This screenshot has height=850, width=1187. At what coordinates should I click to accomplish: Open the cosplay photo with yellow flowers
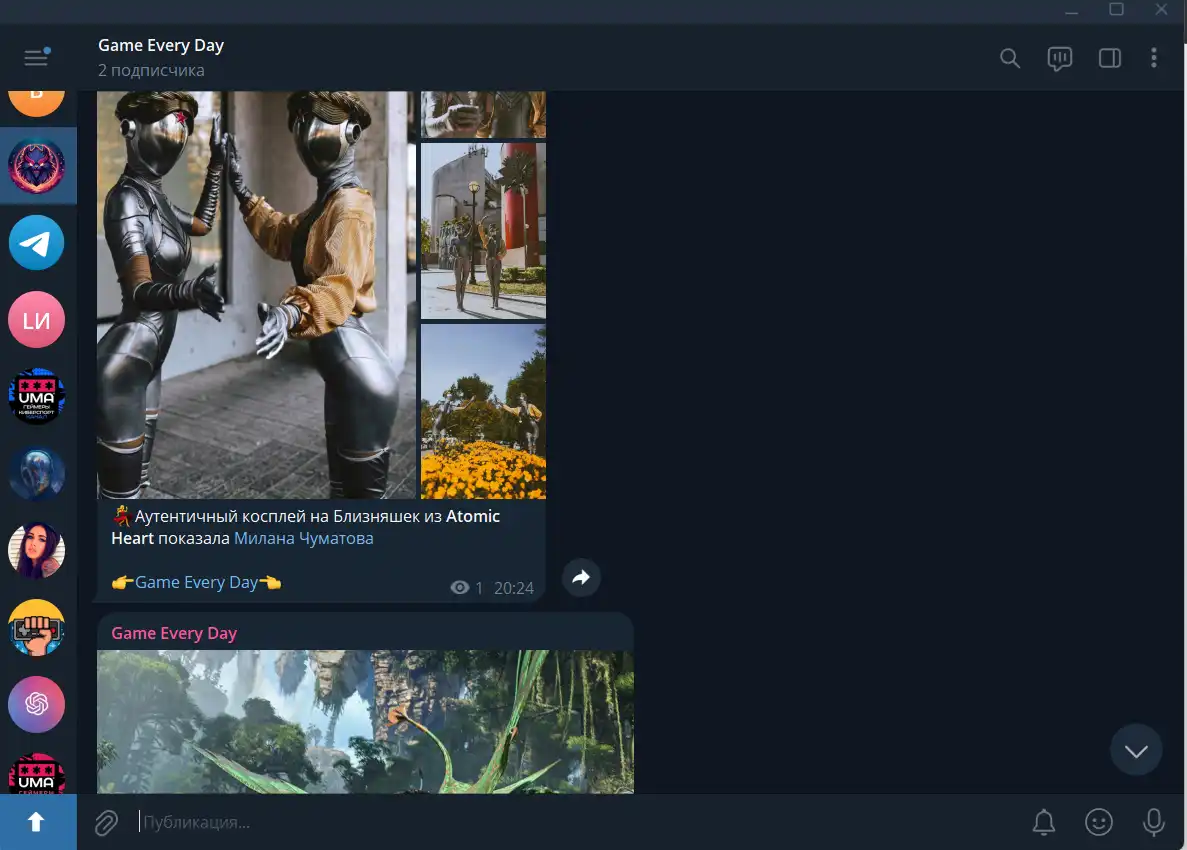coord(483,411)
